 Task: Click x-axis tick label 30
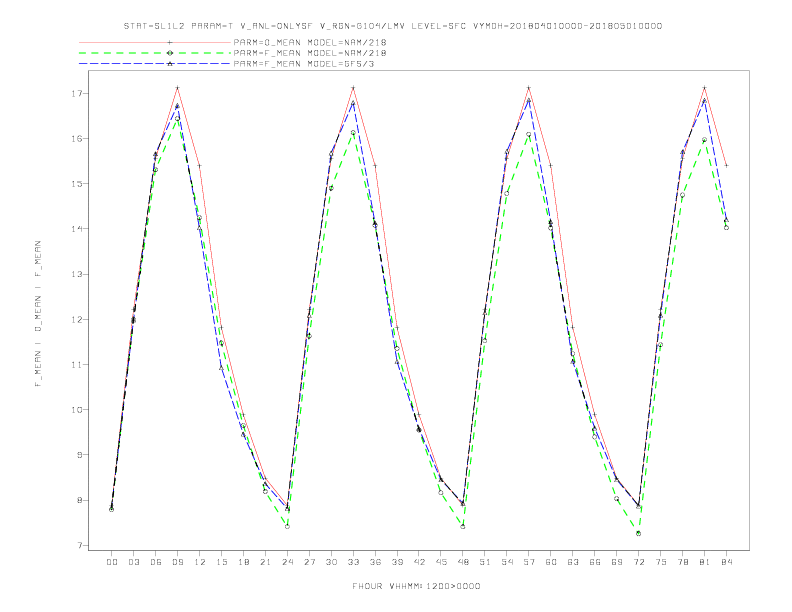click(331, 562)
